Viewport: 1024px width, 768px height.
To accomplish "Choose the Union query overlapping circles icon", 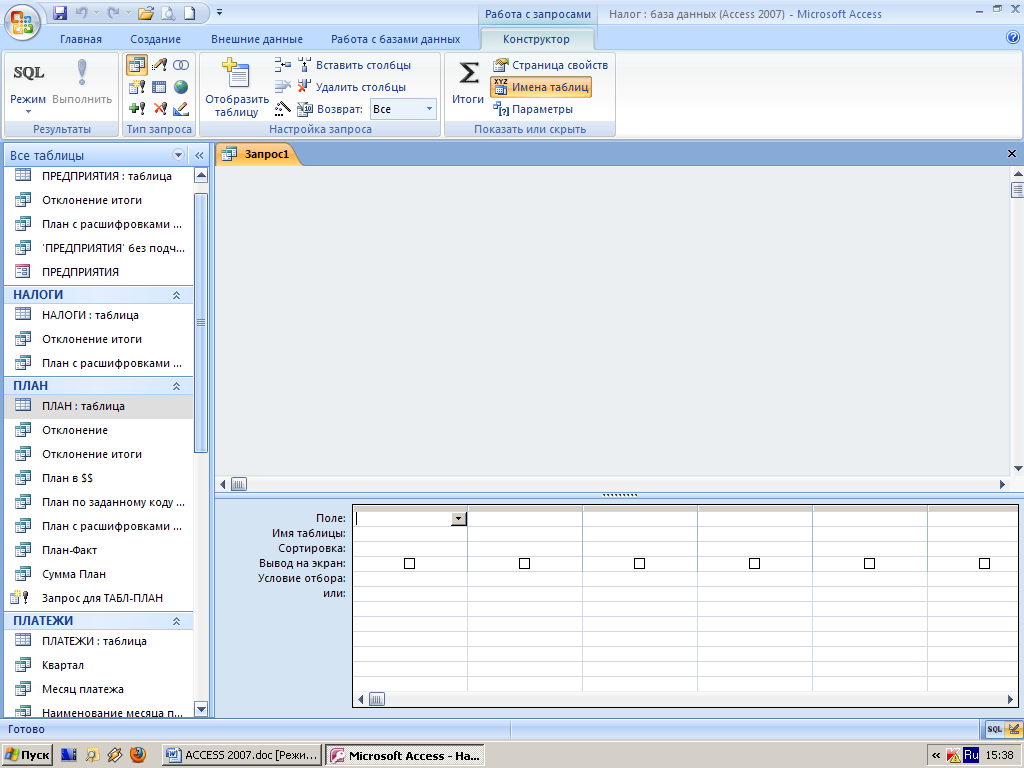I will (x=181, y=65).
